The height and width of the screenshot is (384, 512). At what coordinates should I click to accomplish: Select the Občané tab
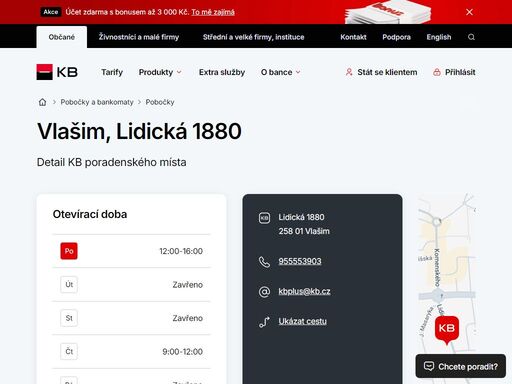coord(62,37)
